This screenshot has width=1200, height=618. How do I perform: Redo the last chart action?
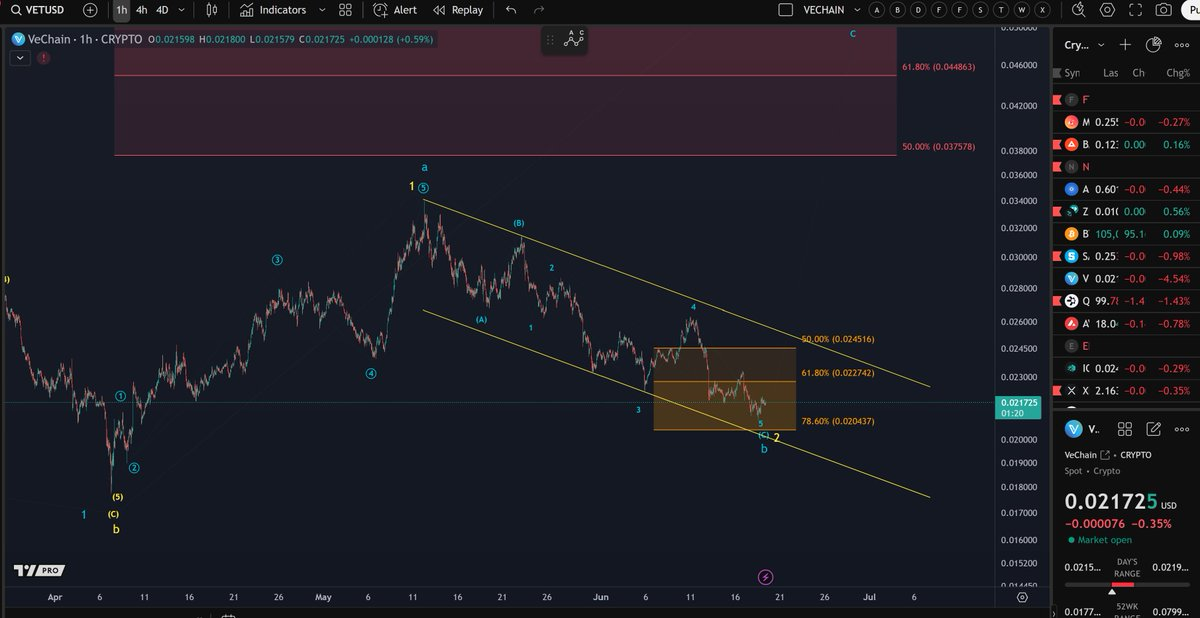tap(539, 10)
